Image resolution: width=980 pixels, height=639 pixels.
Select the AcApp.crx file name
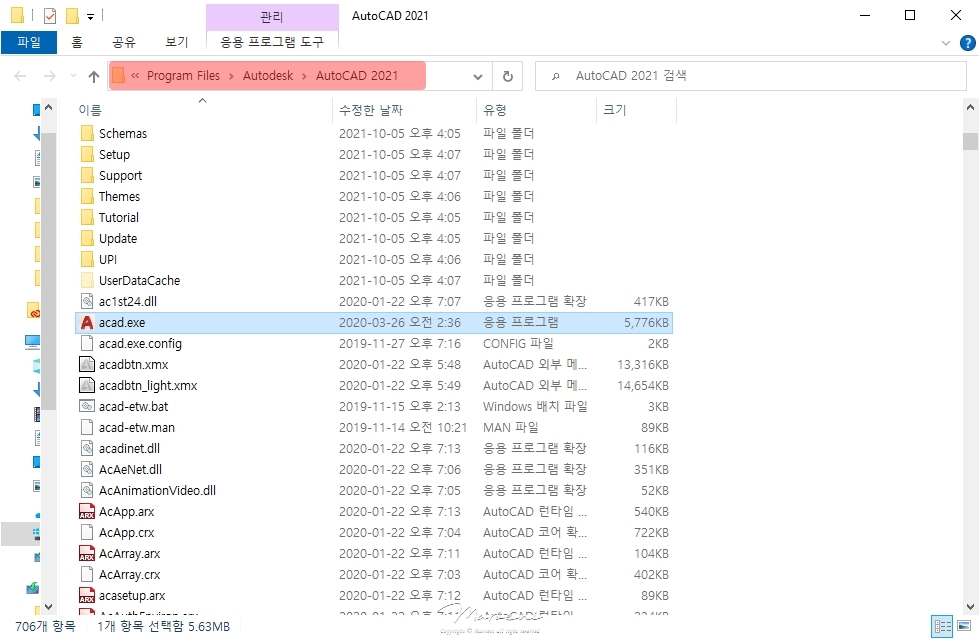(x=126, y=533)
